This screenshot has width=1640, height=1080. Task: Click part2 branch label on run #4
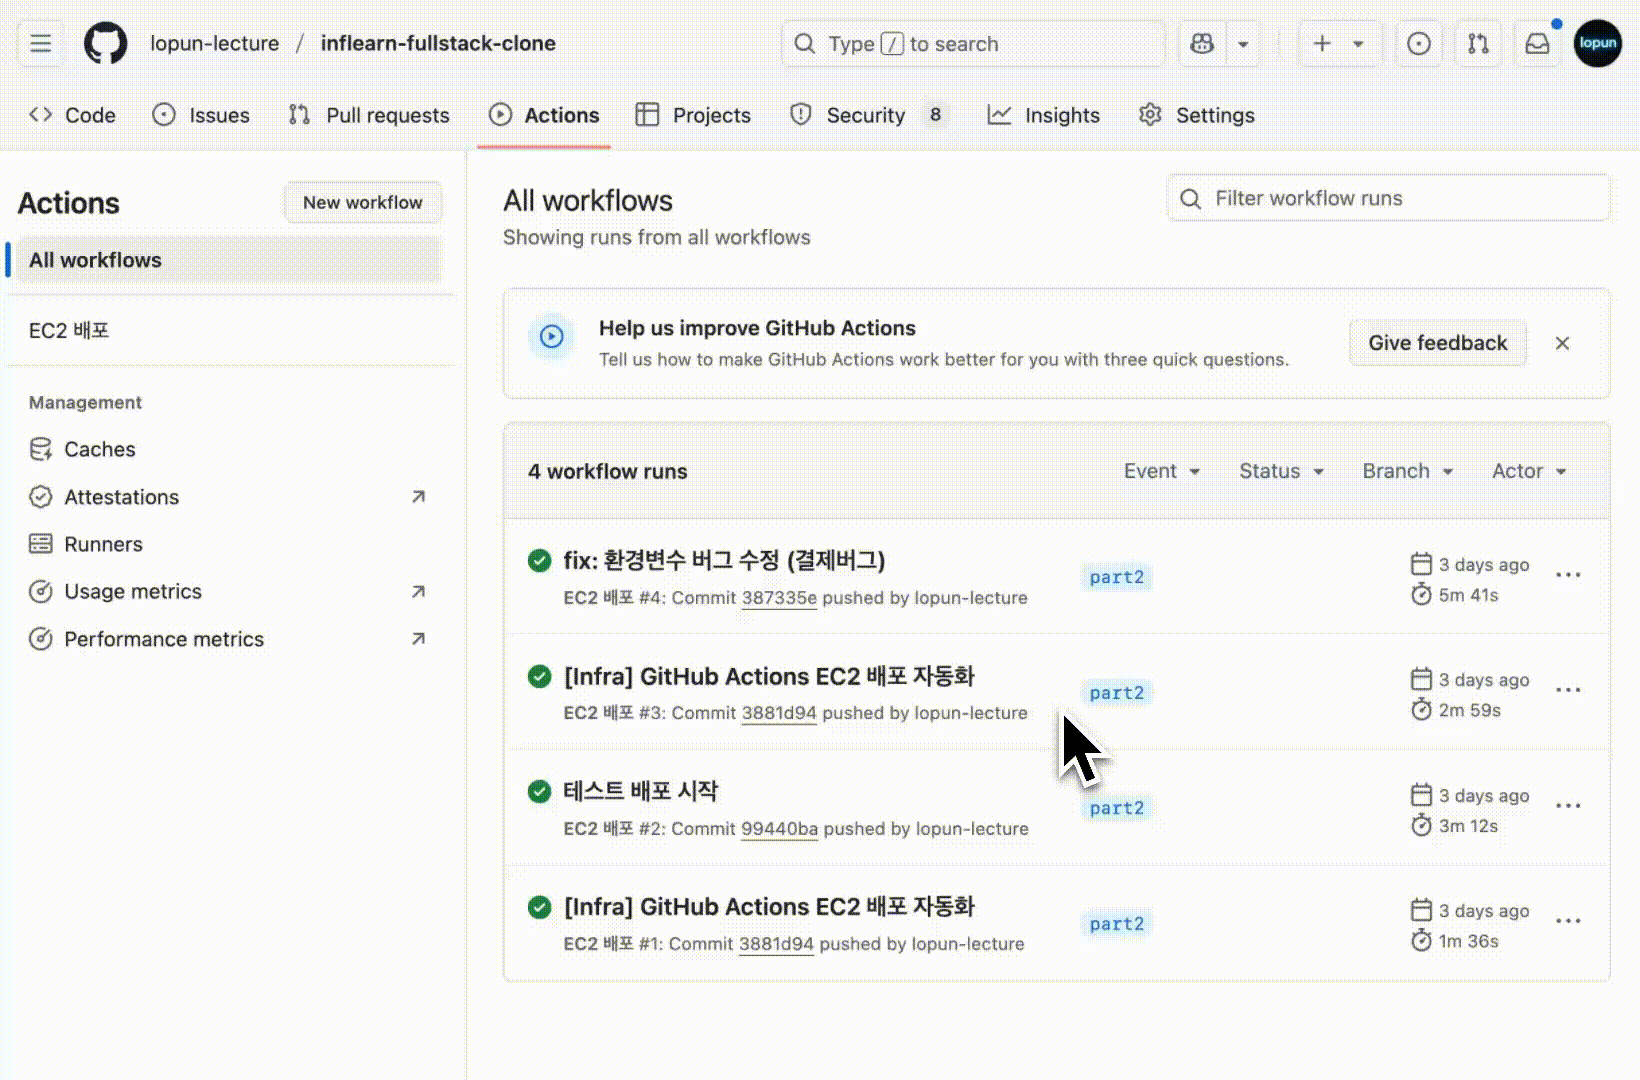point(1117,577)
